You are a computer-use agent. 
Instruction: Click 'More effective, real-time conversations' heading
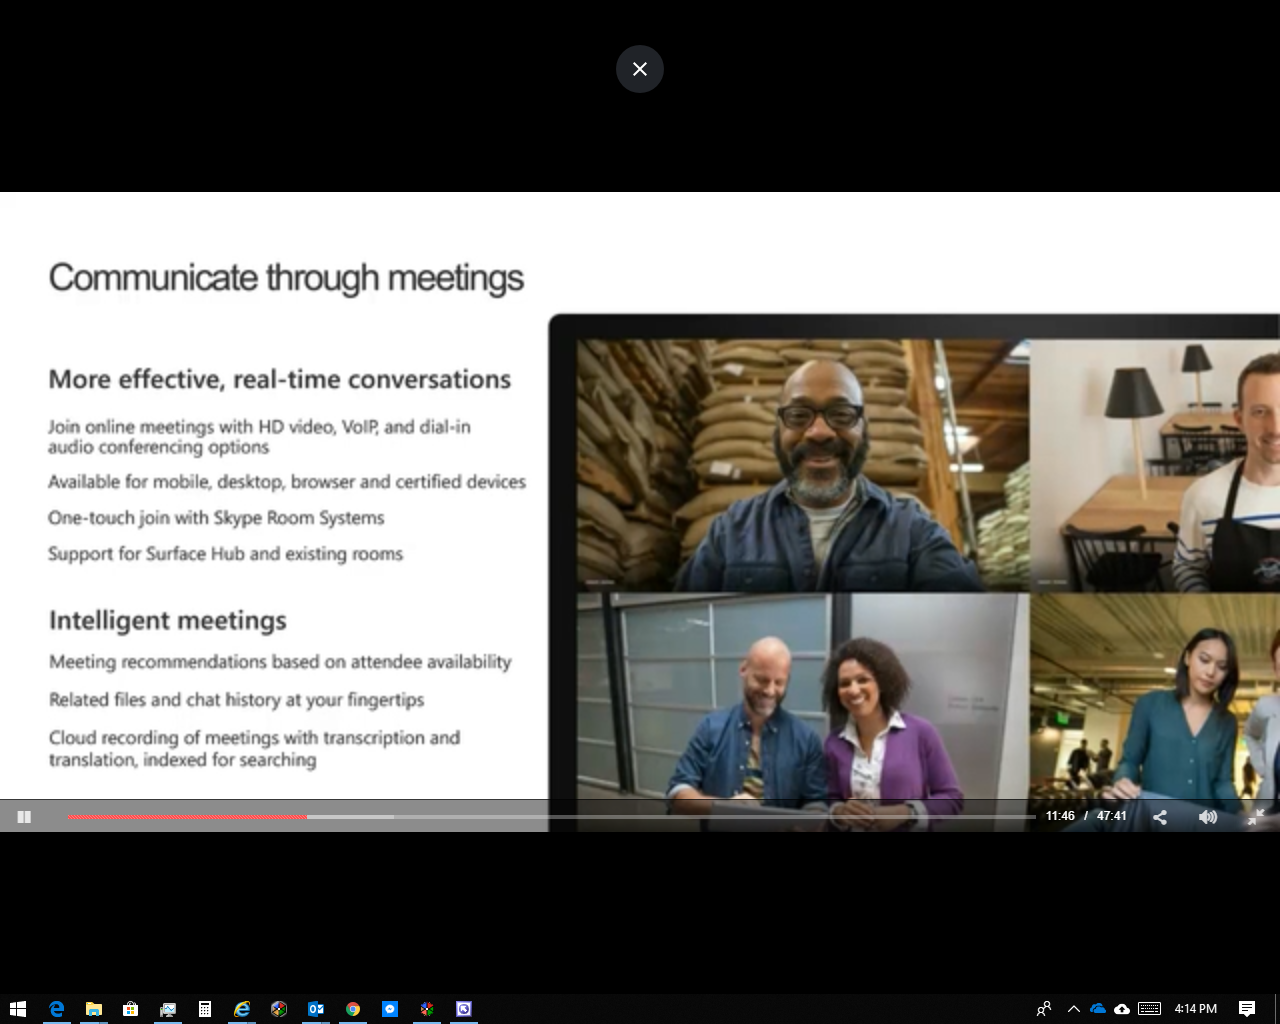(x=280, y=379)
